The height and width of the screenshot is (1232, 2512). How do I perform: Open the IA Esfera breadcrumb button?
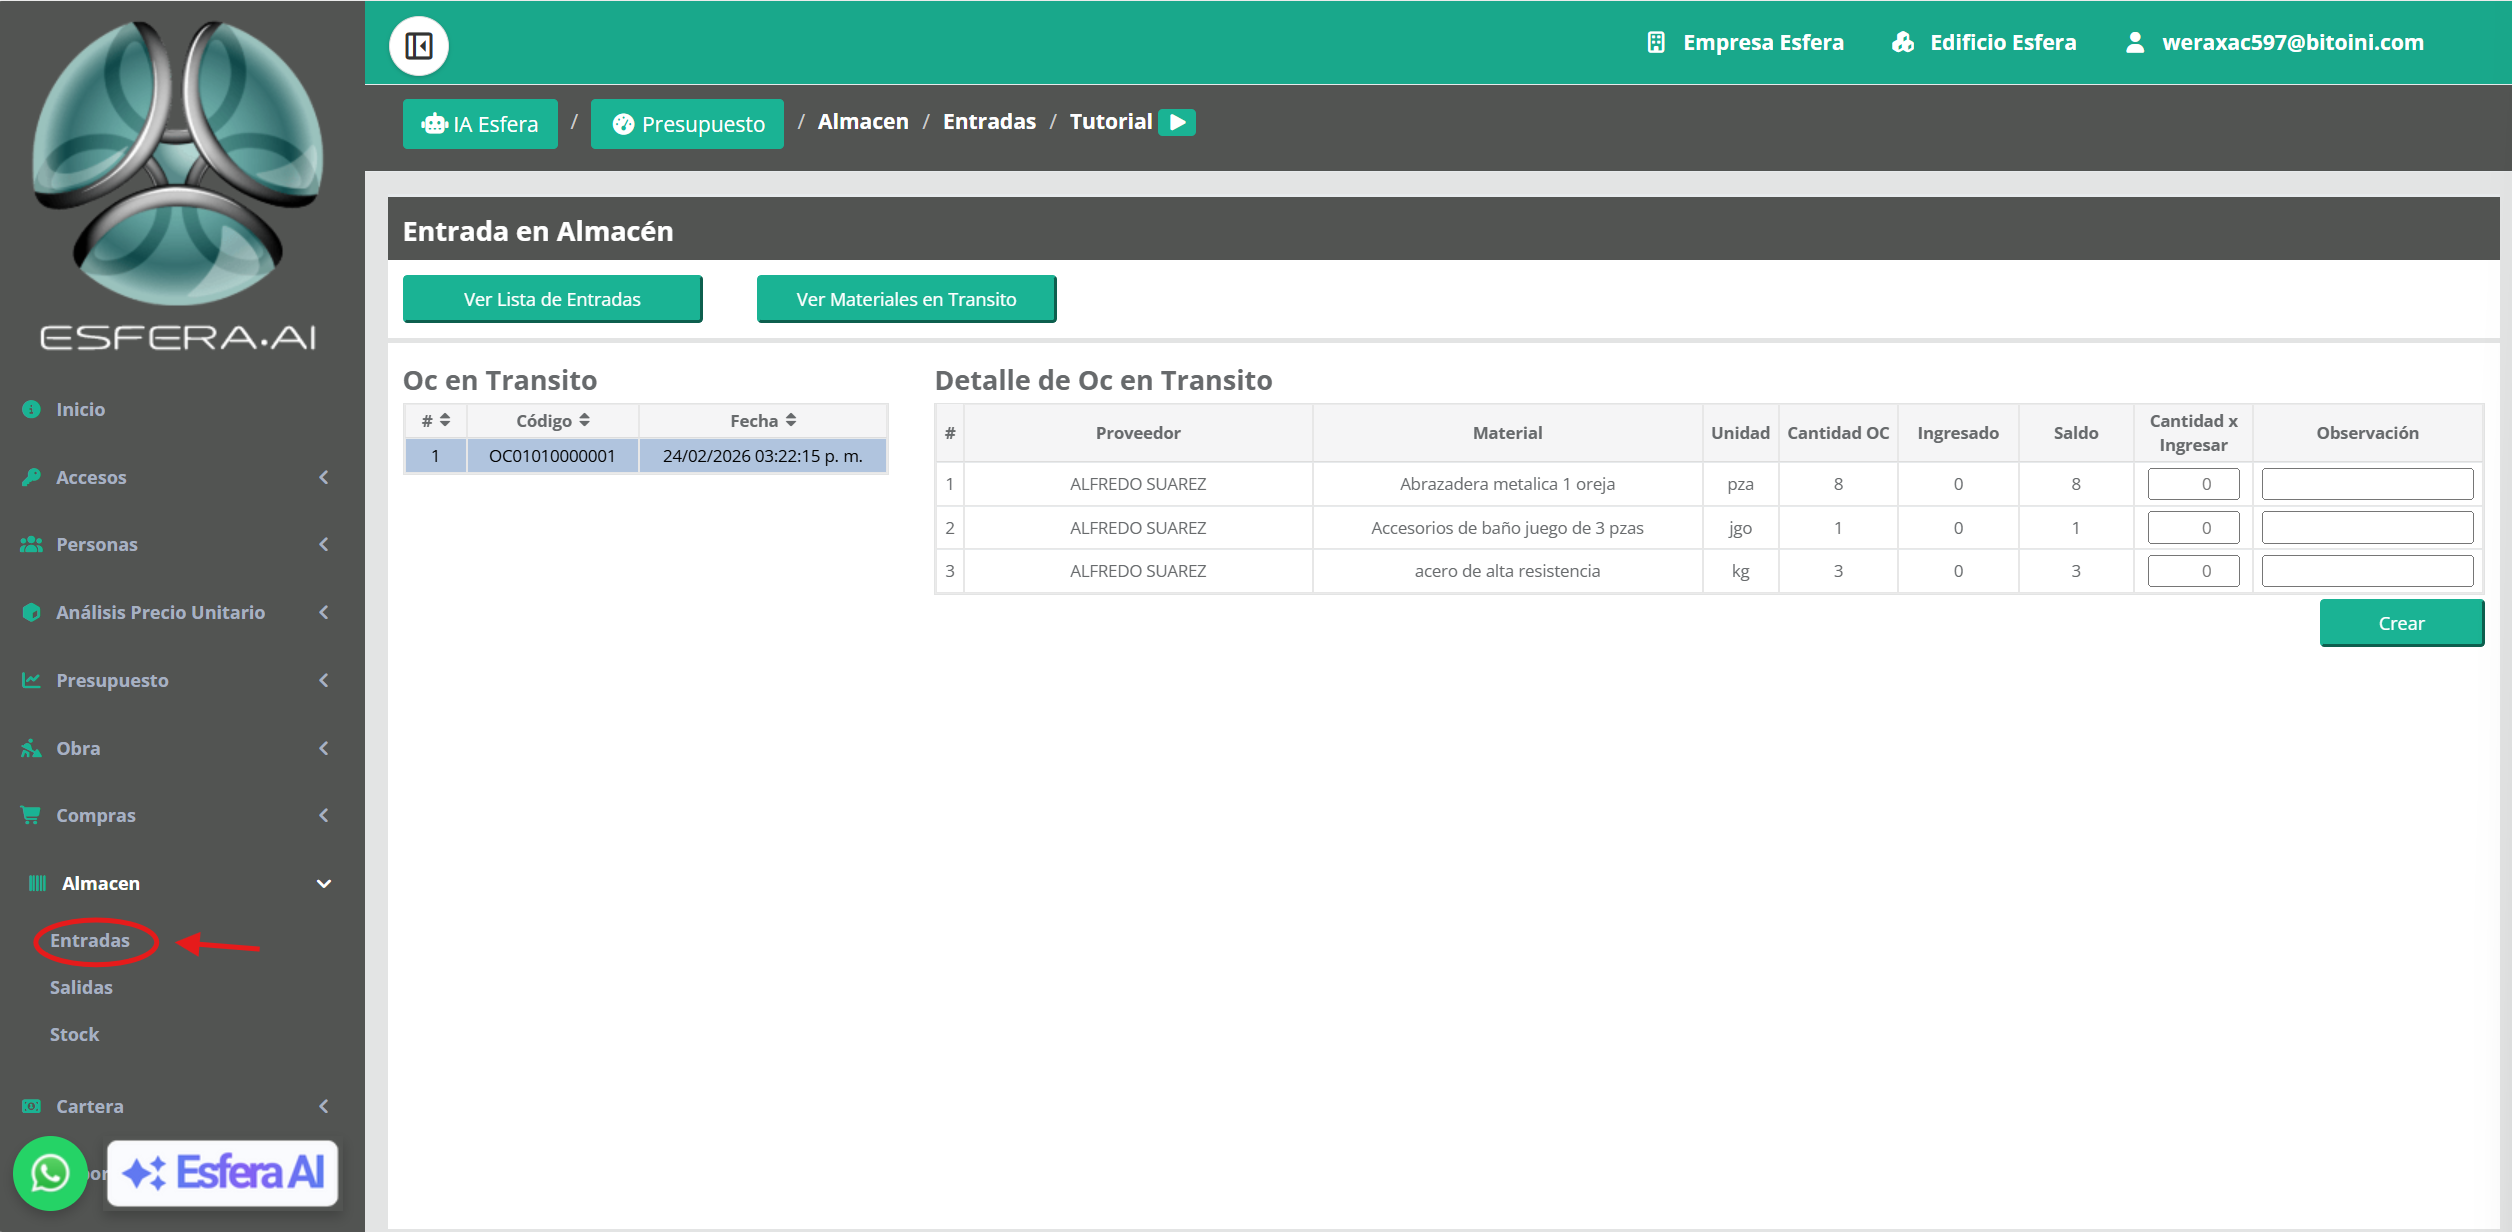(480, 124)
